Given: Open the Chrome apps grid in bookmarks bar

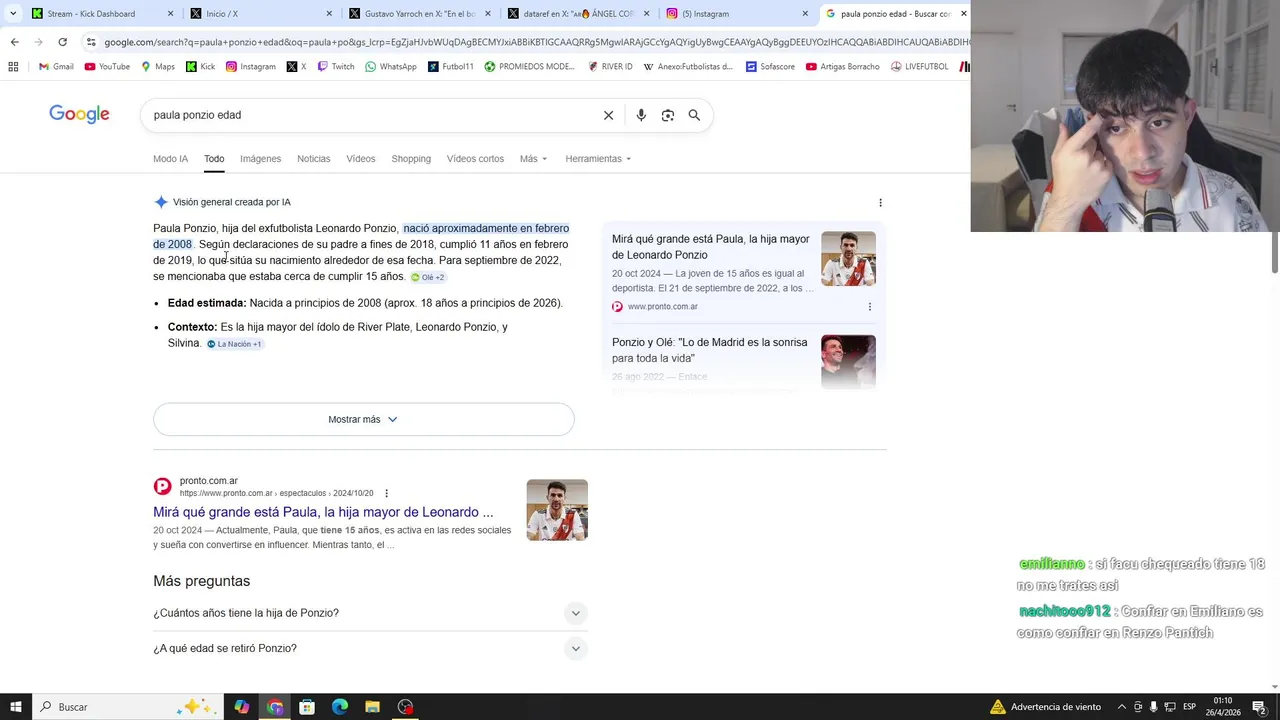Looking at the screenshot, I should 13,67.
